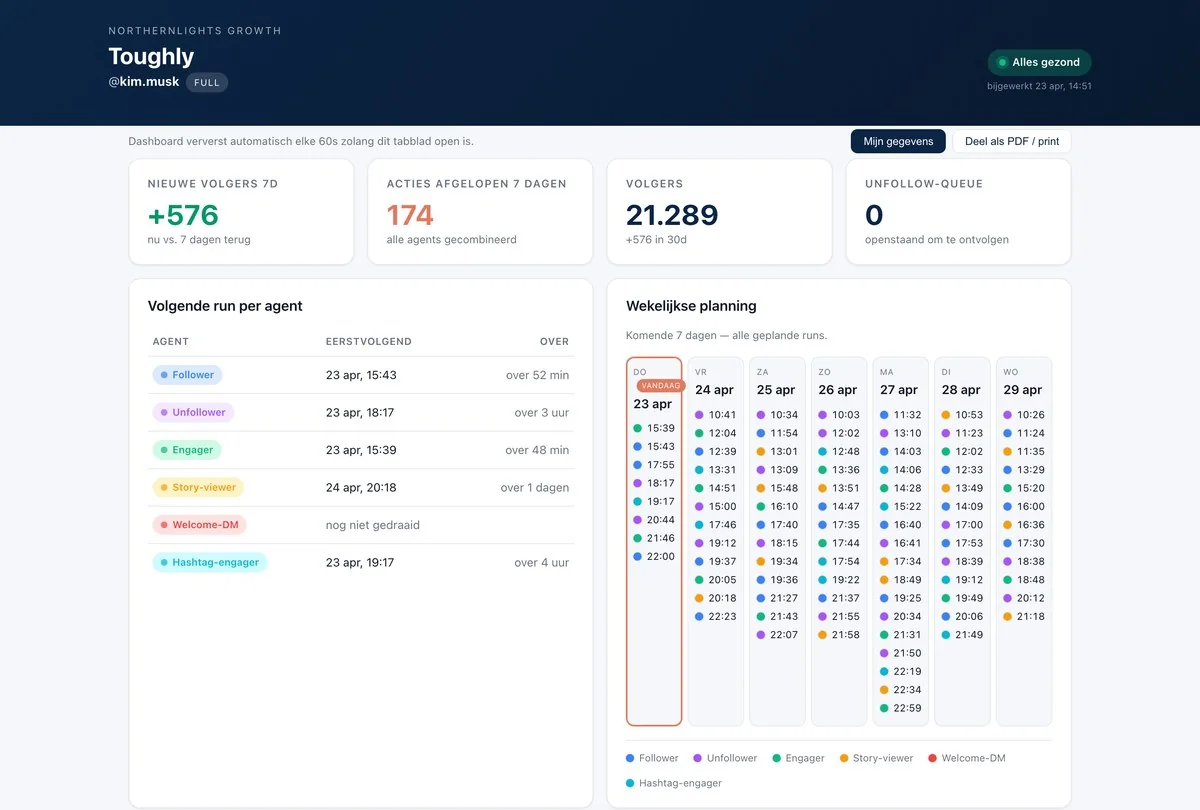This screenshot has height=810, width=1200.
Task: Click the 21:18 run on 29 apr
Action: (x=1026, y=616)
